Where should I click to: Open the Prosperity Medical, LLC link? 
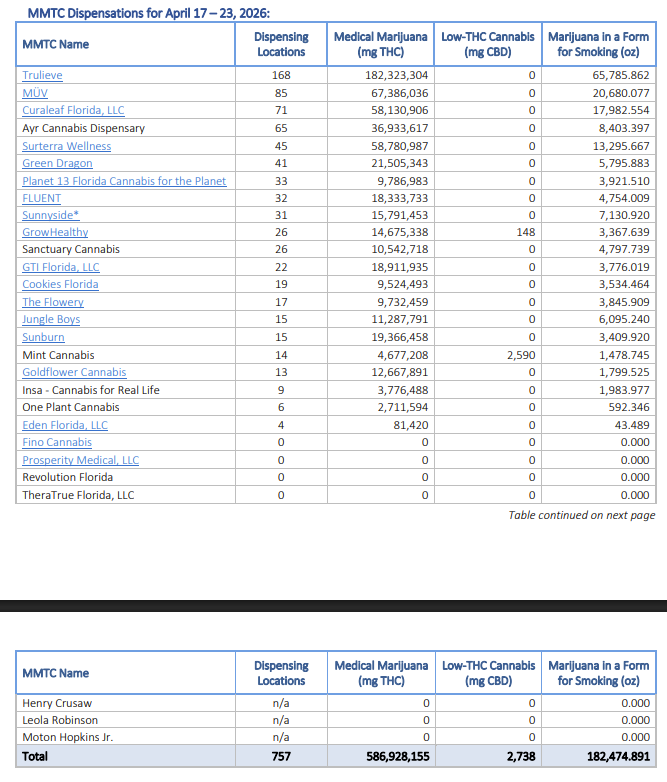click(81, 460)
